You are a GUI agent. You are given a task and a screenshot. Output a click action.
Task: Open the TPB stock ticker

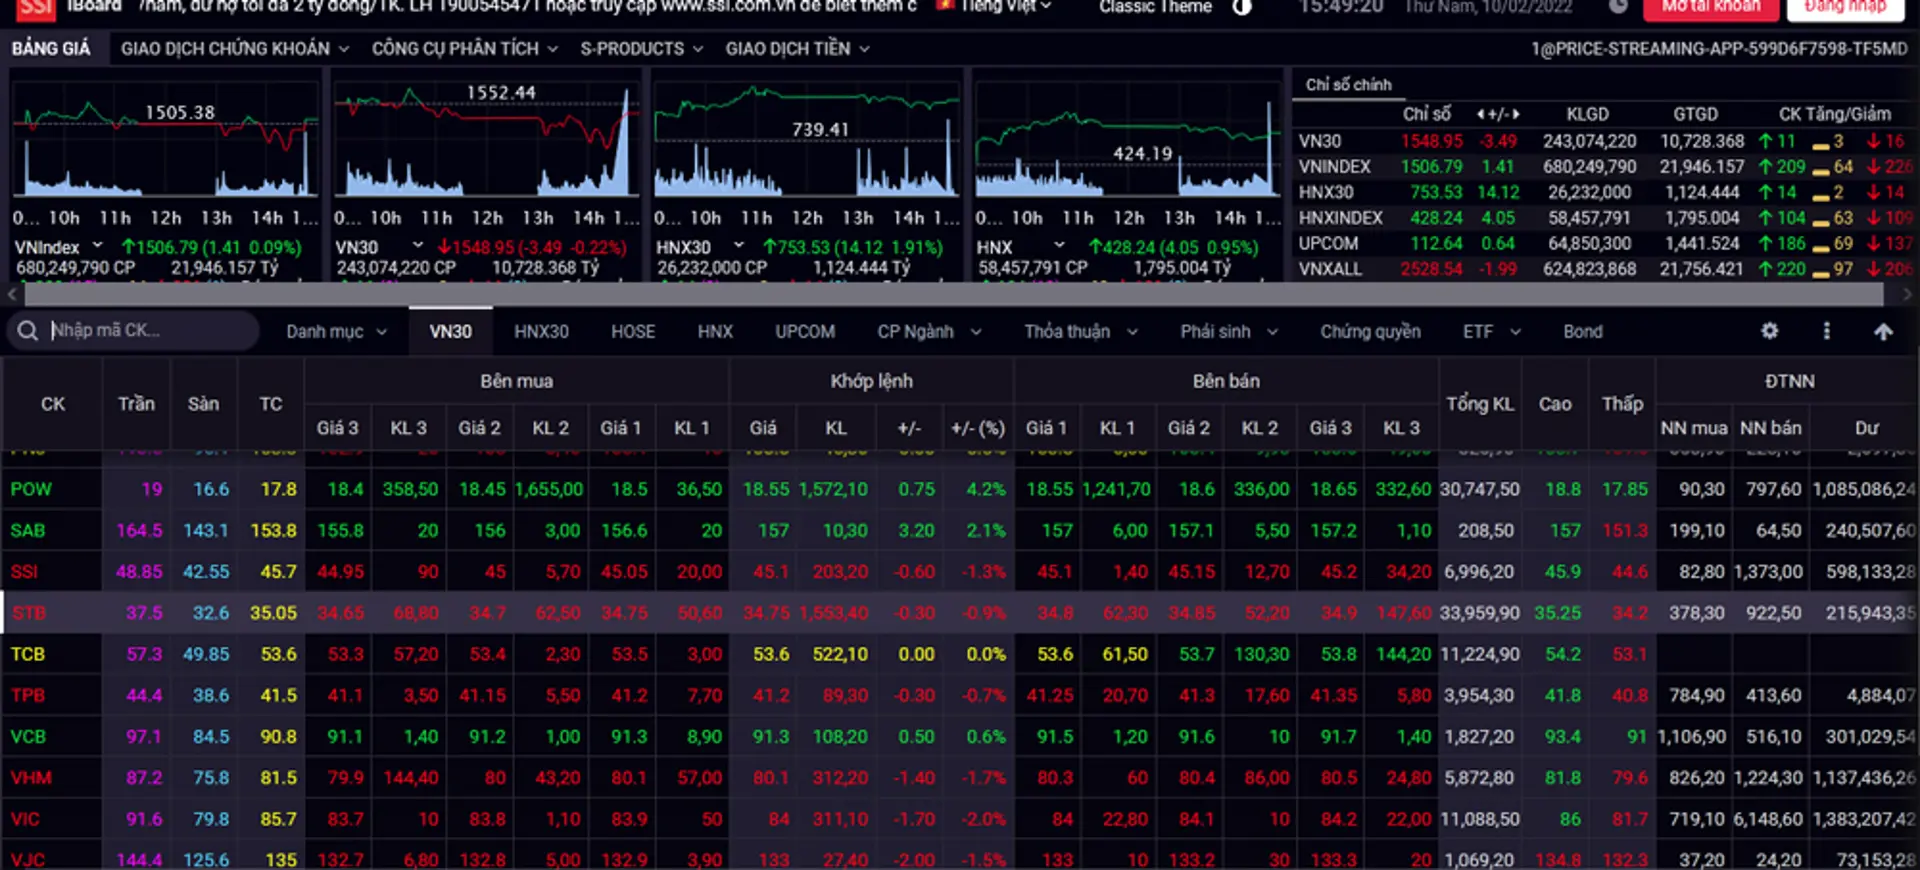[28, 695]
